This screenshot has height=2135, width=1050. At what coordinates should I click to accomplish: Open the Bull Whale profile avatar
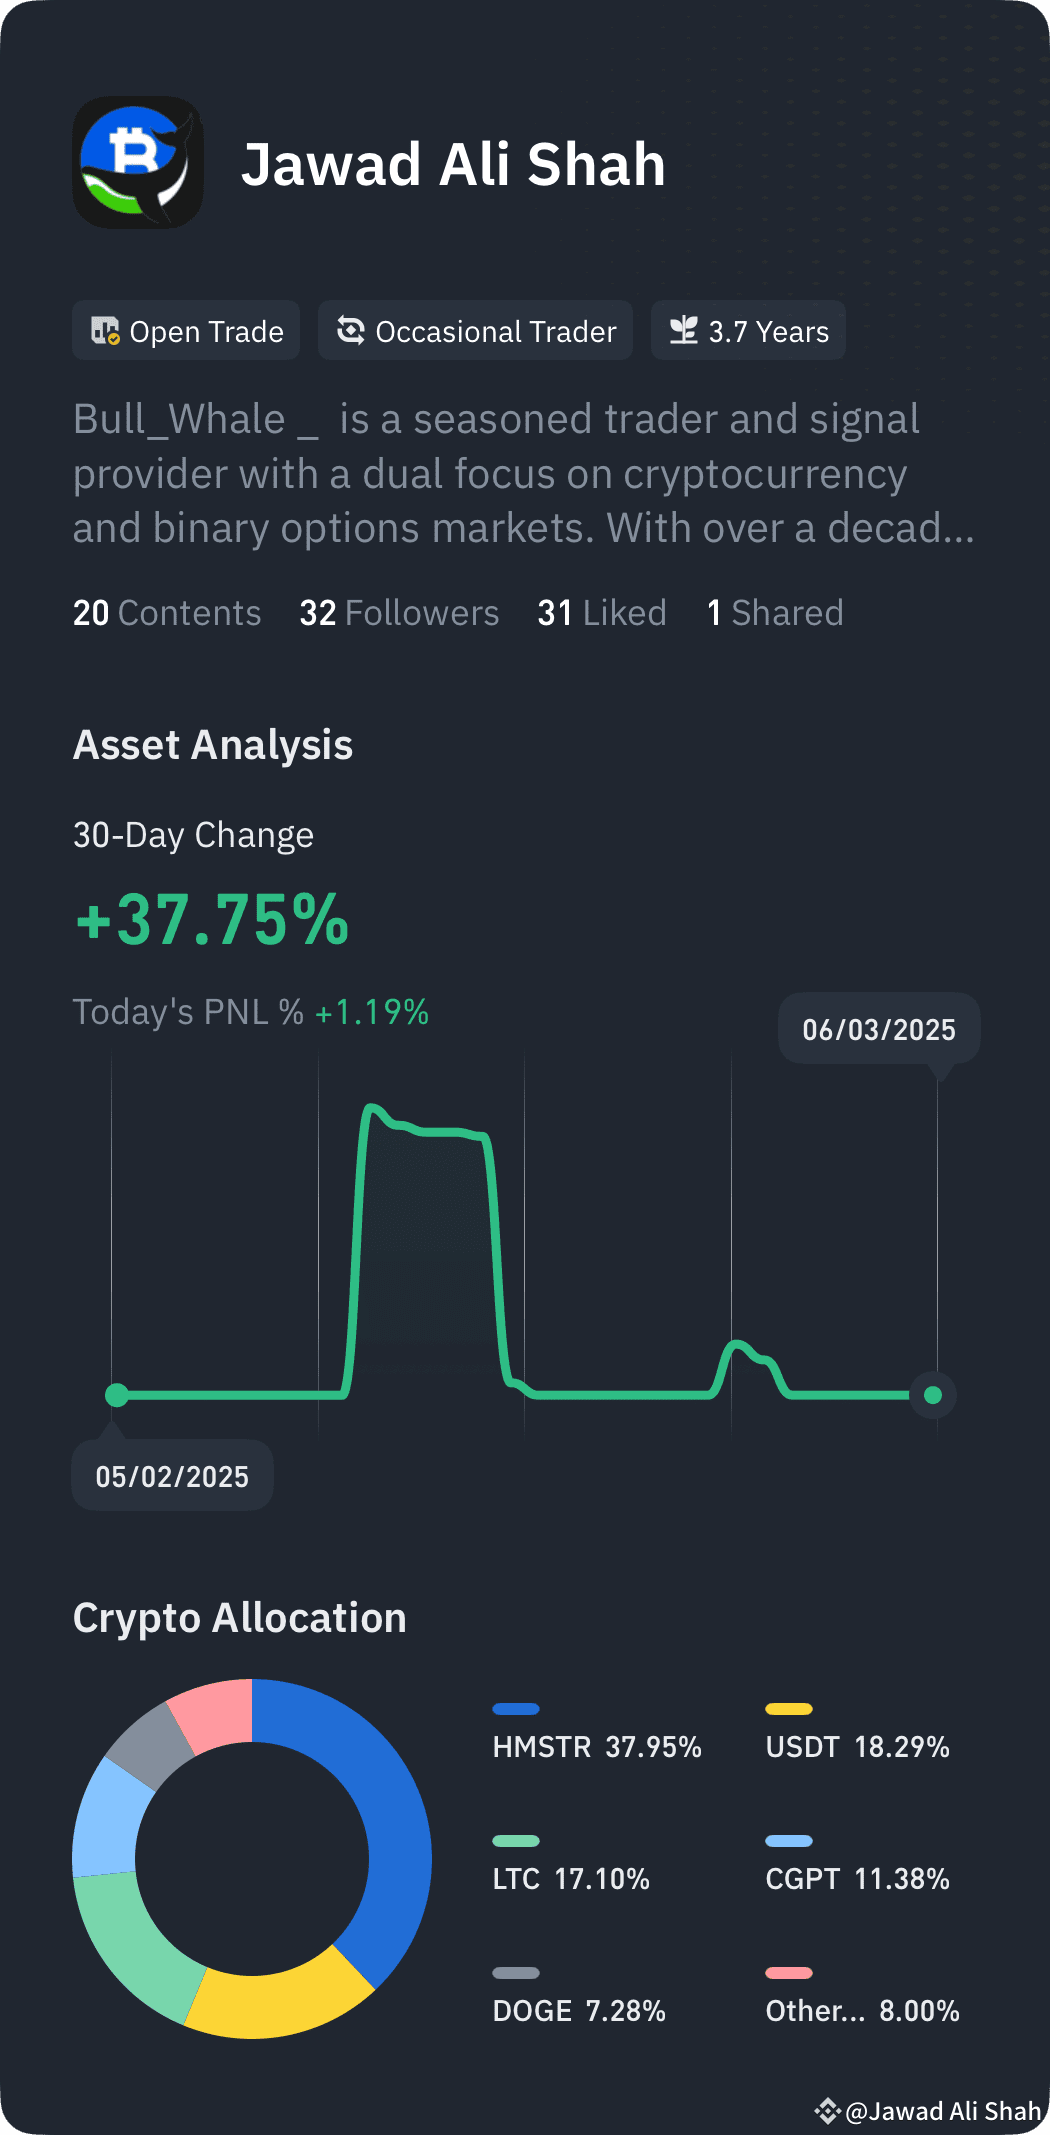pos(138,162)
